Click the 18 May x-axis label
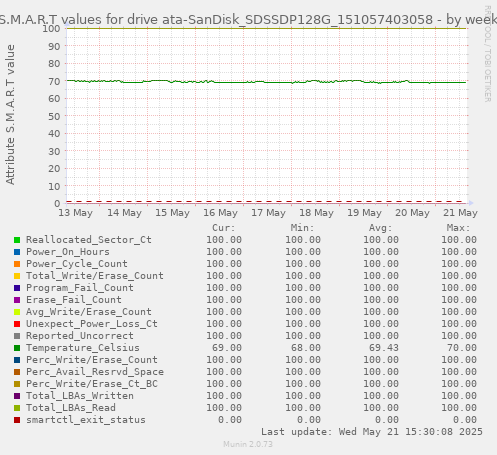The width and height of the screenshot is (497, 455). (316, 213)
